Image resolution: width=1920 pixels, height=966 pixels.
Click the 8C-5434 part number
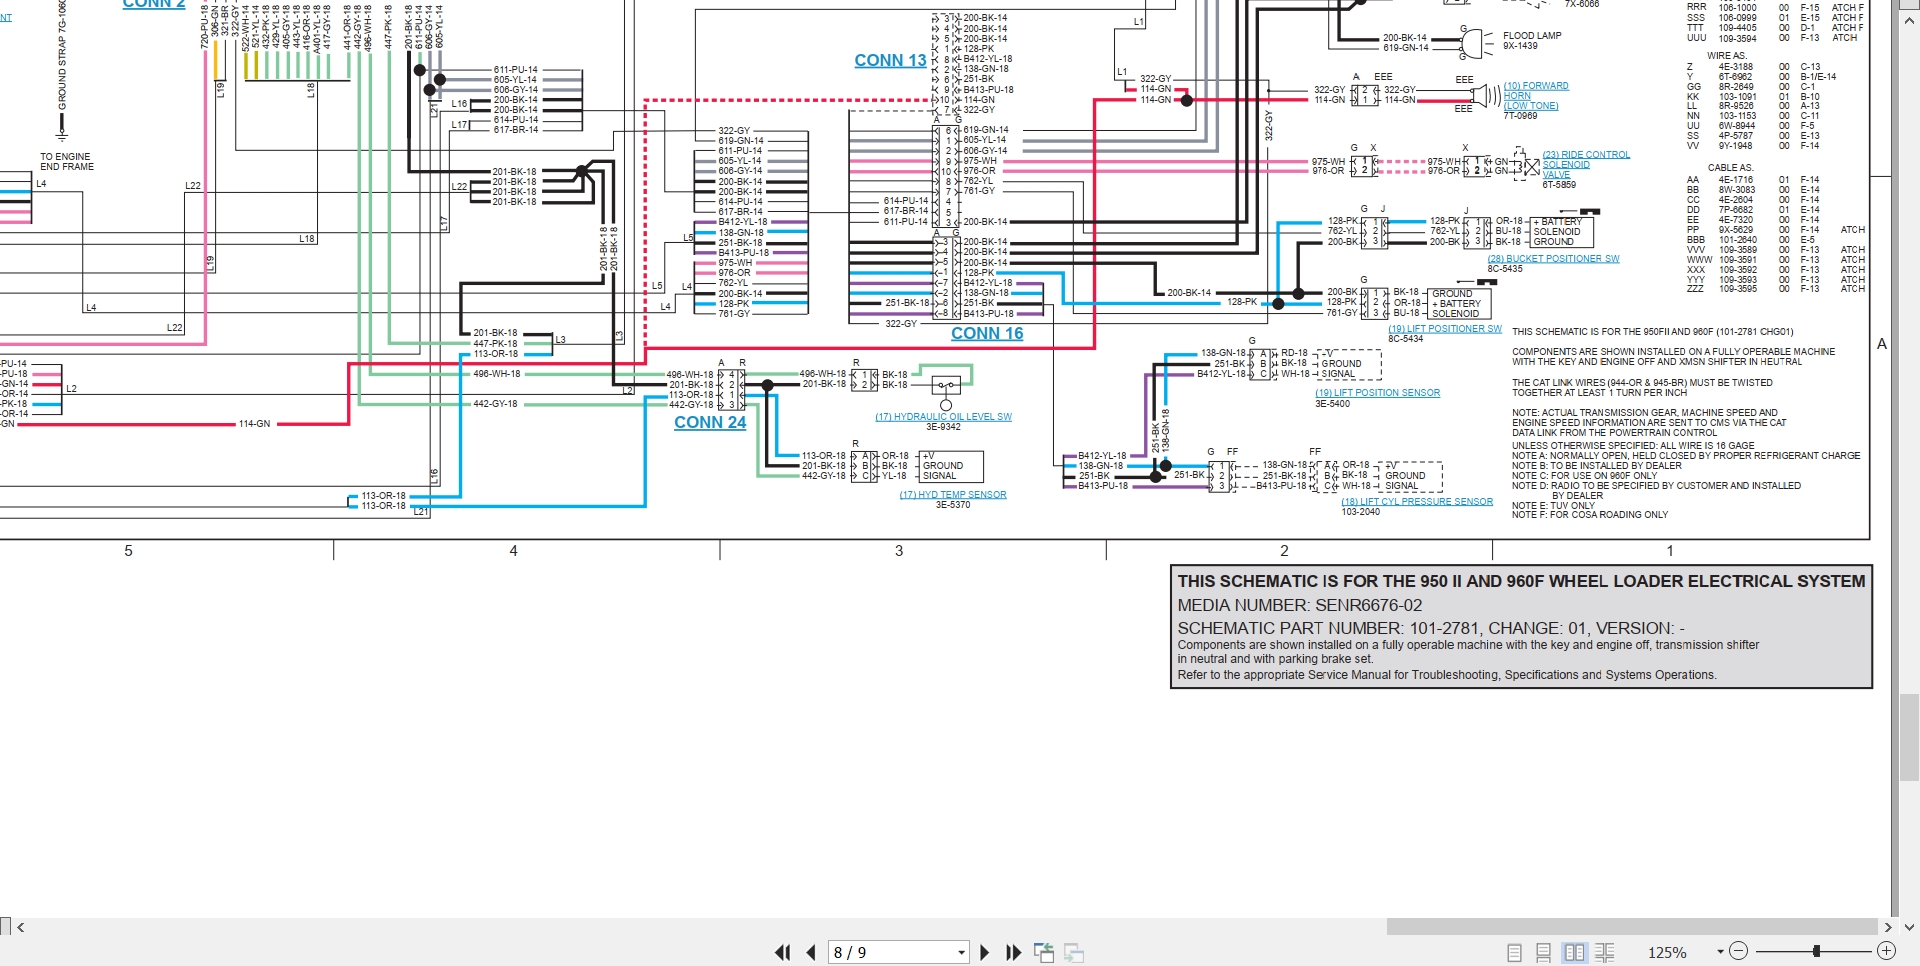(x=1405, y=339)
